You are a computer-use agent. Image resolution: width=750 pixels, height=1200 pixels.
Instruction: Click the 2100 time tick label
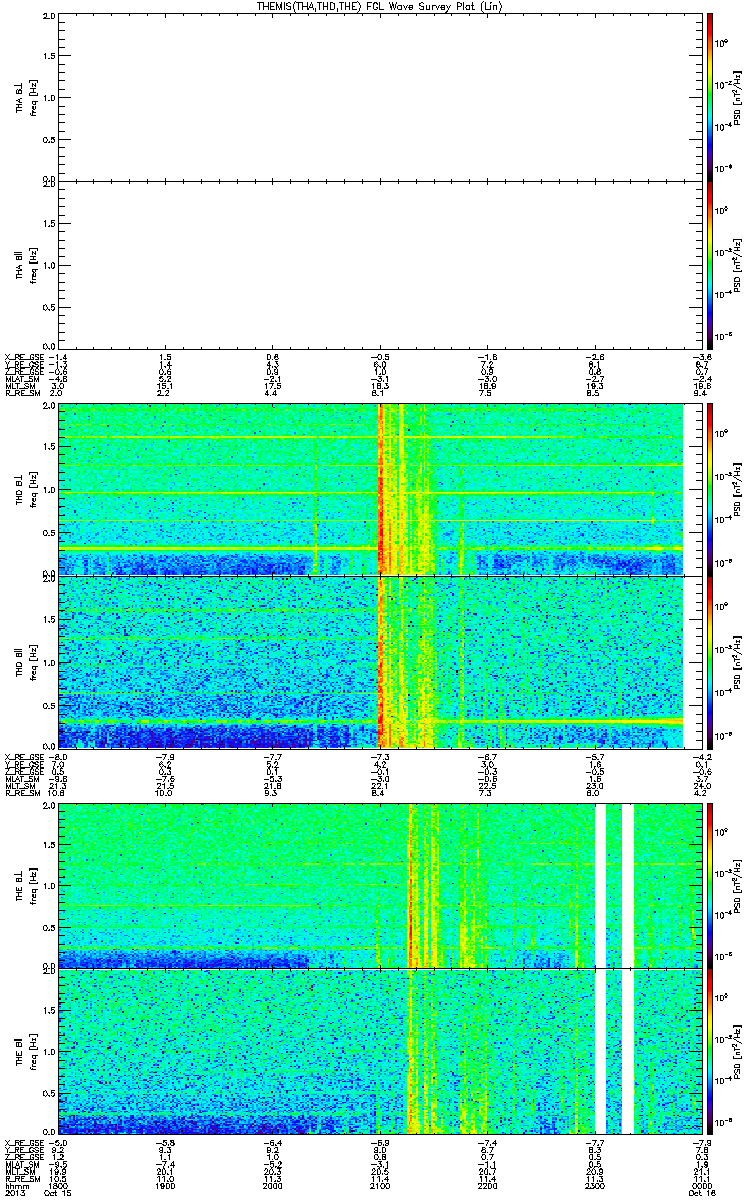pos(378,1186)
